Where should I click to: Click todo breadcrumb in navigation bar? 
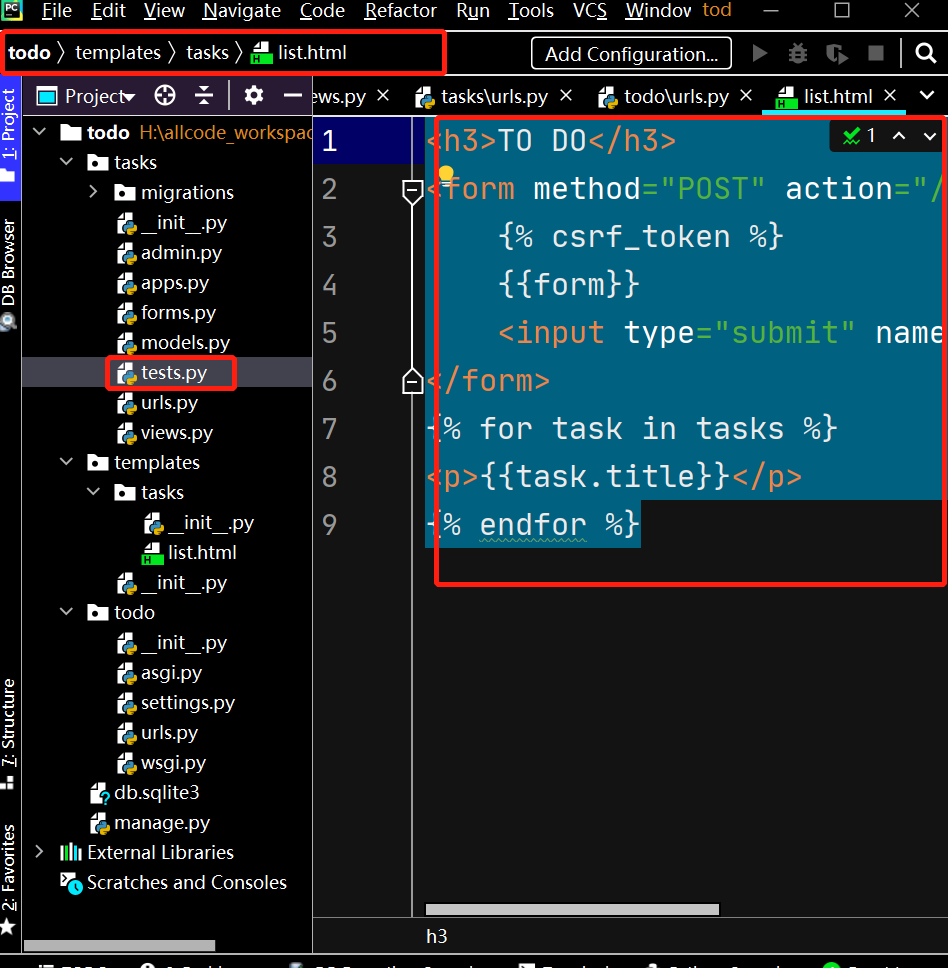coord(29,52)
